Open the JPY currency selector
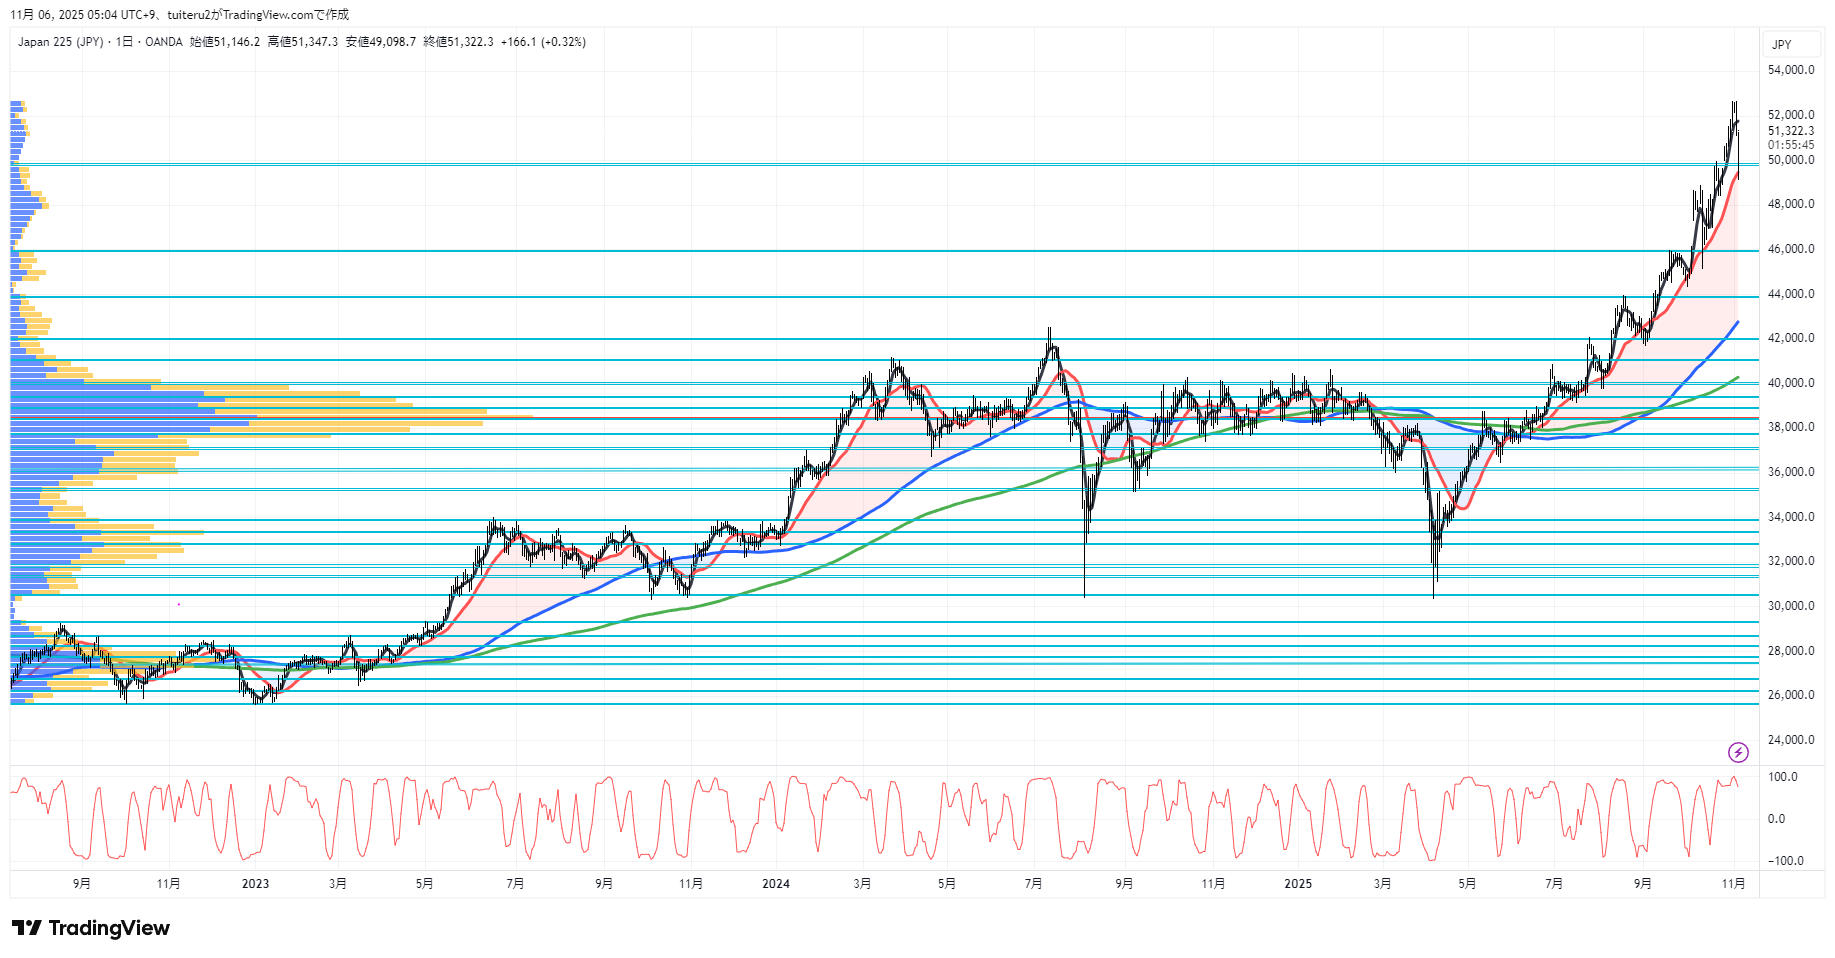The width and height of the screenshot is (1835, 958). (x=1782, y=44)
